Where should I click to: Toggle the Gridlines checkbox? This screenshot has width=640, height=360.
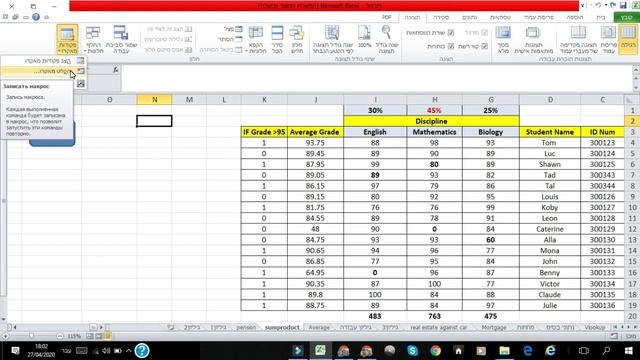[484, 46]
